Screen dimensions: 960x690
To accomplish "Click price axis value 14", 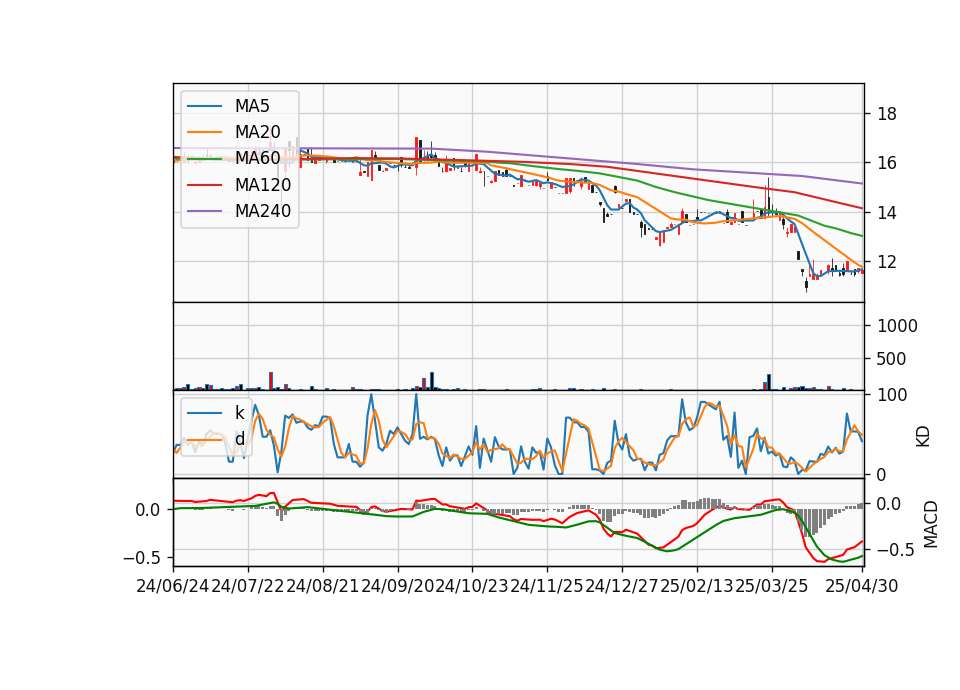I will 887,212.
